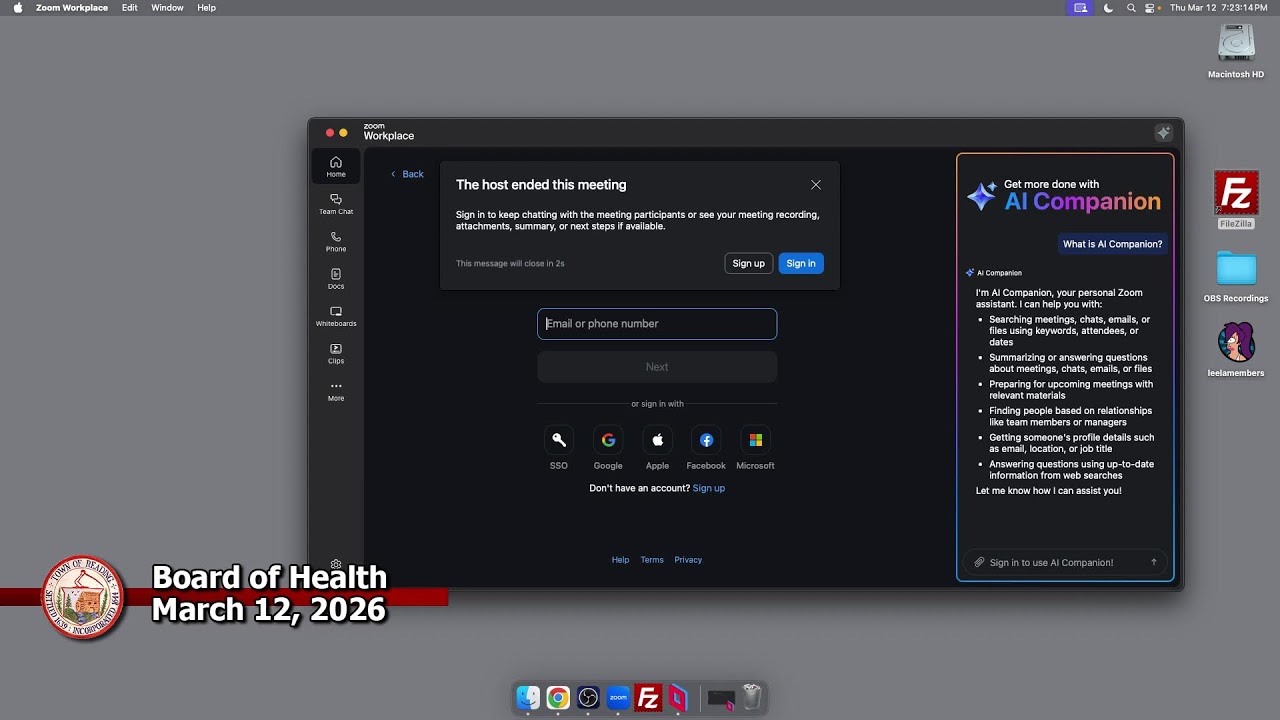Open the Home tab in Zoom sidebar
This screenshot has width=1280, height=720.
click(x=336, y=166)
